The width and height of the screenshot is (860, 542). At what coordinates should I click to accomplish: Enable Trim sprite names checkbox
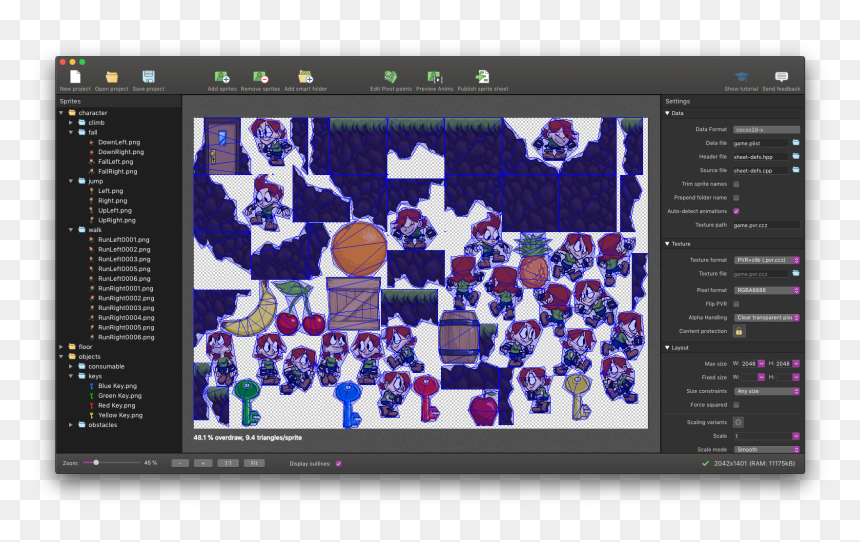[x=736, y=184]
